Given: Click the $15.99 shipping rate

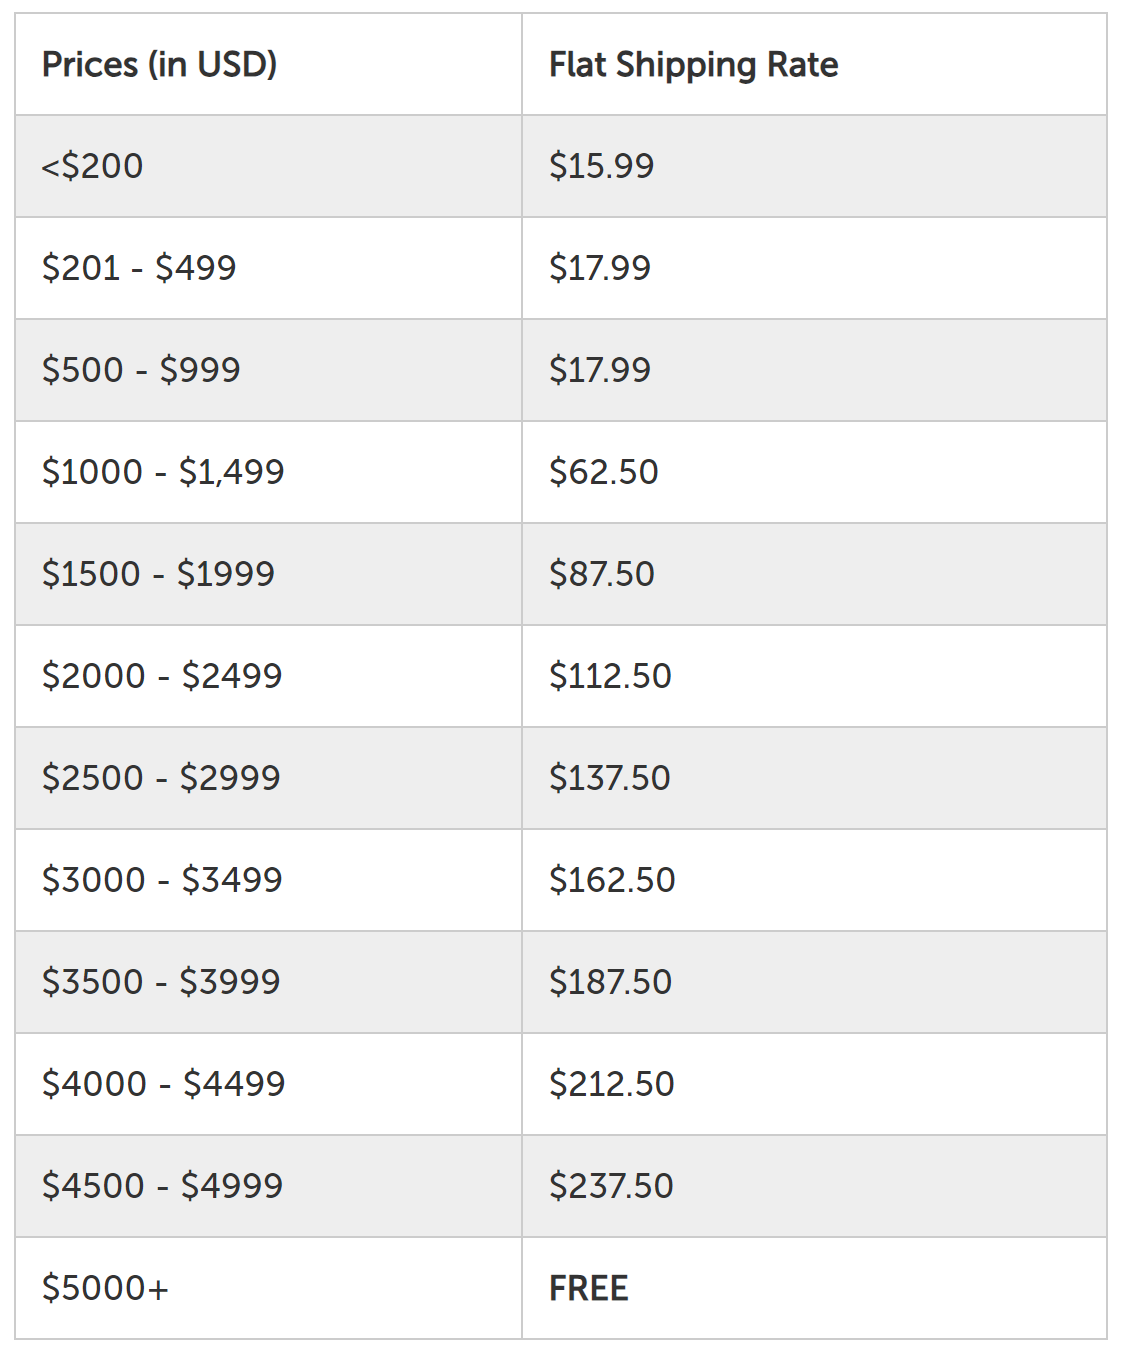Looking at the screenshot, I should tap(601, 166).
